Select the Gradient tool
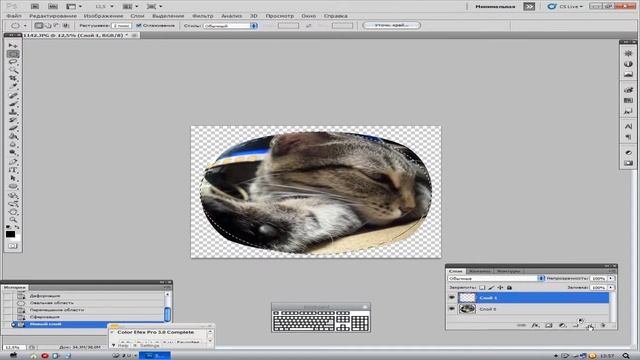The height and width of the screenshot is (360, 640). [x=13, y=136]
